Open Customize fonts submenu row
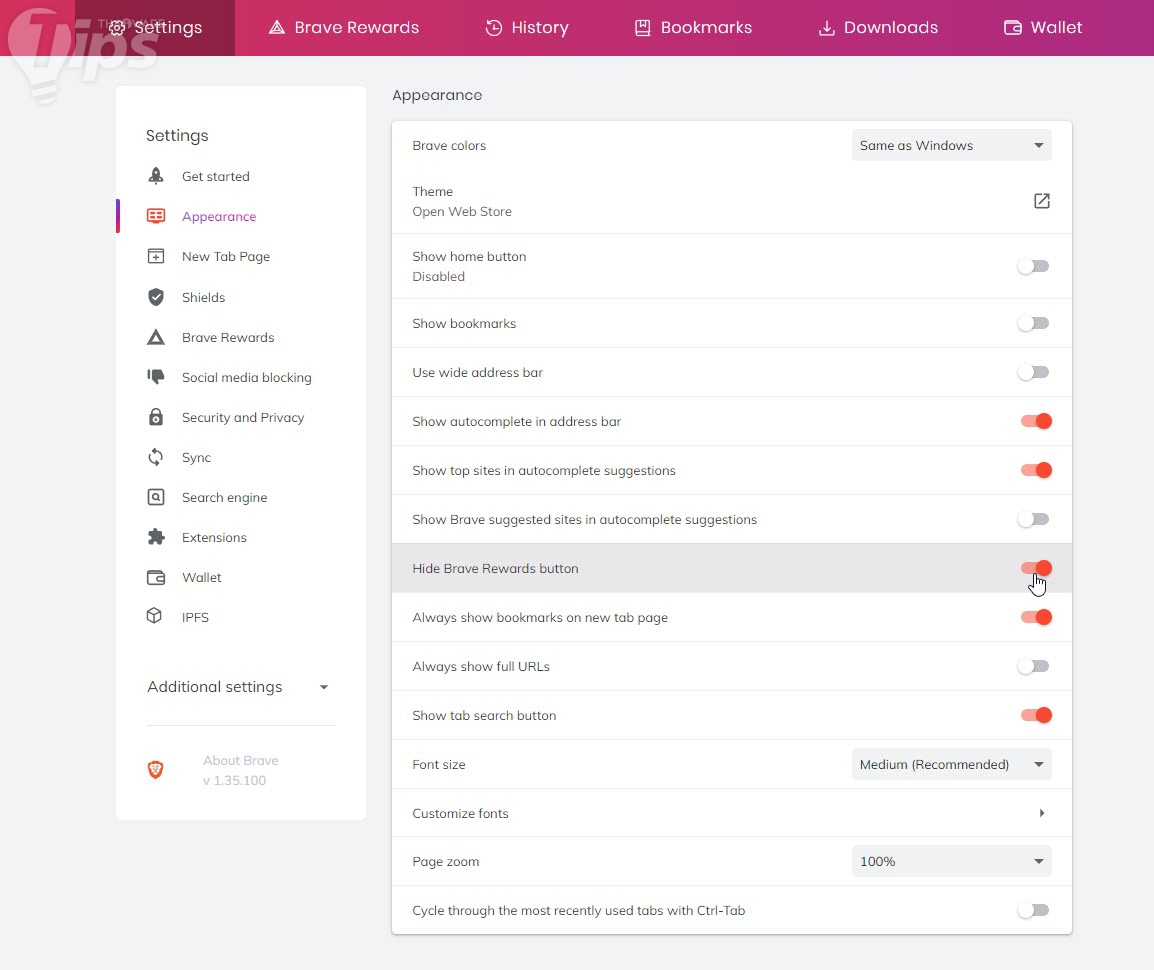1154x970 pixels. pos(731,813)
